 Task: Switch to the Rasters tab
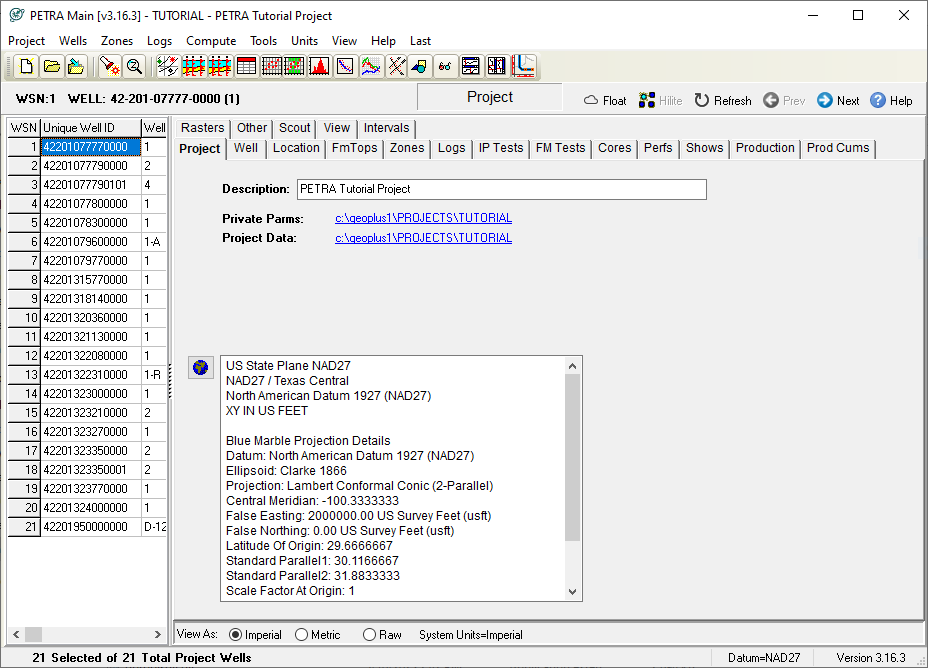click(x=202, y=128)
